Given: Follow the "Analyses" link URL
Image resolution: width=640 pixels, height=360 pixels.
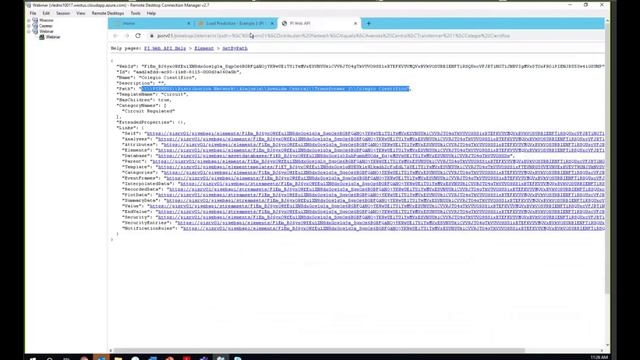Looking at the screenshot, I should (x=380, y=139).
